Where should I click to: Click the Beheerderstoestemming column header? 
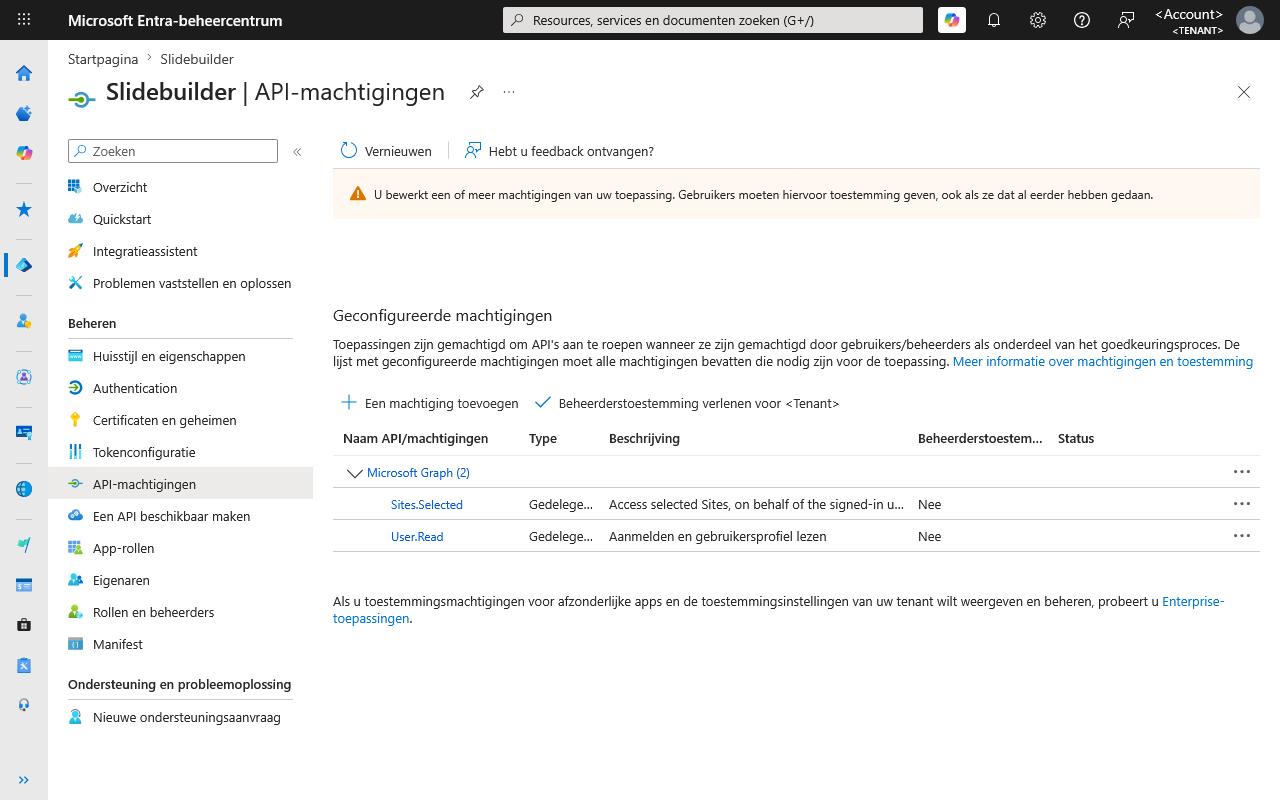point(980,439)
